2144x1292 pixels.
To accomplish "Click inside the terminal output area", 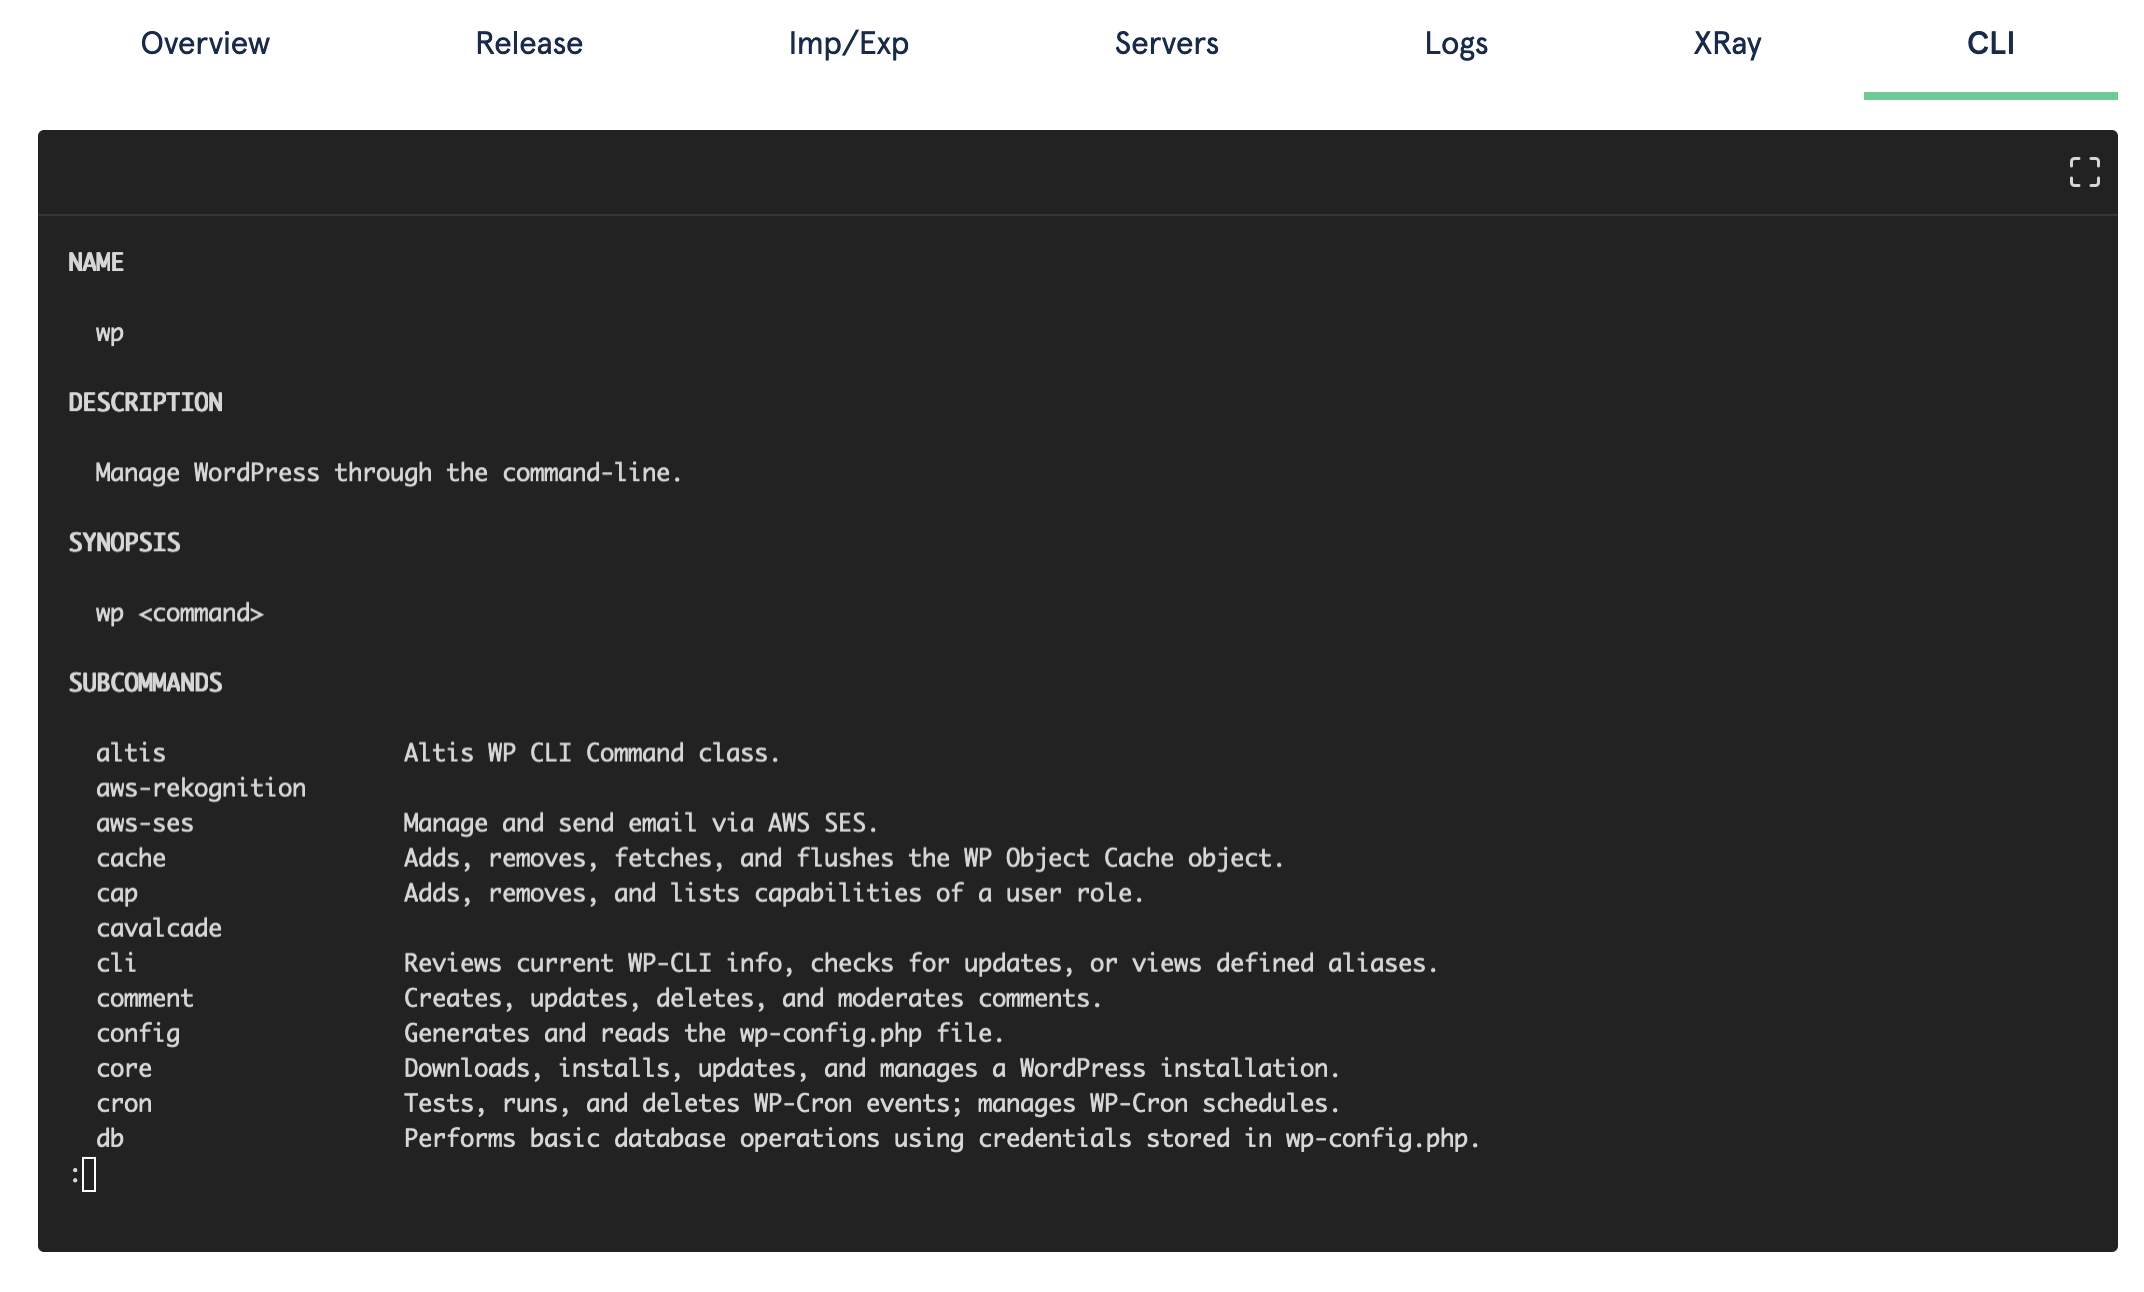I will 1070,700.
